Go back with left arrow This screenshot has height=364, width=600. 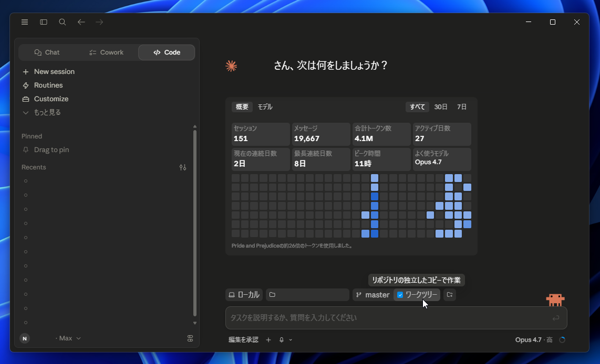(x=81, y=22)
